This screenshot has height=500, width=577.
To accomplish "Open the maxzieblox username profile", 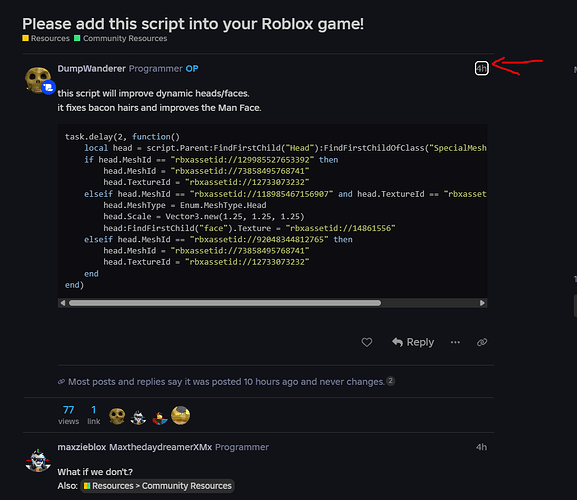I will click(82, 447).
